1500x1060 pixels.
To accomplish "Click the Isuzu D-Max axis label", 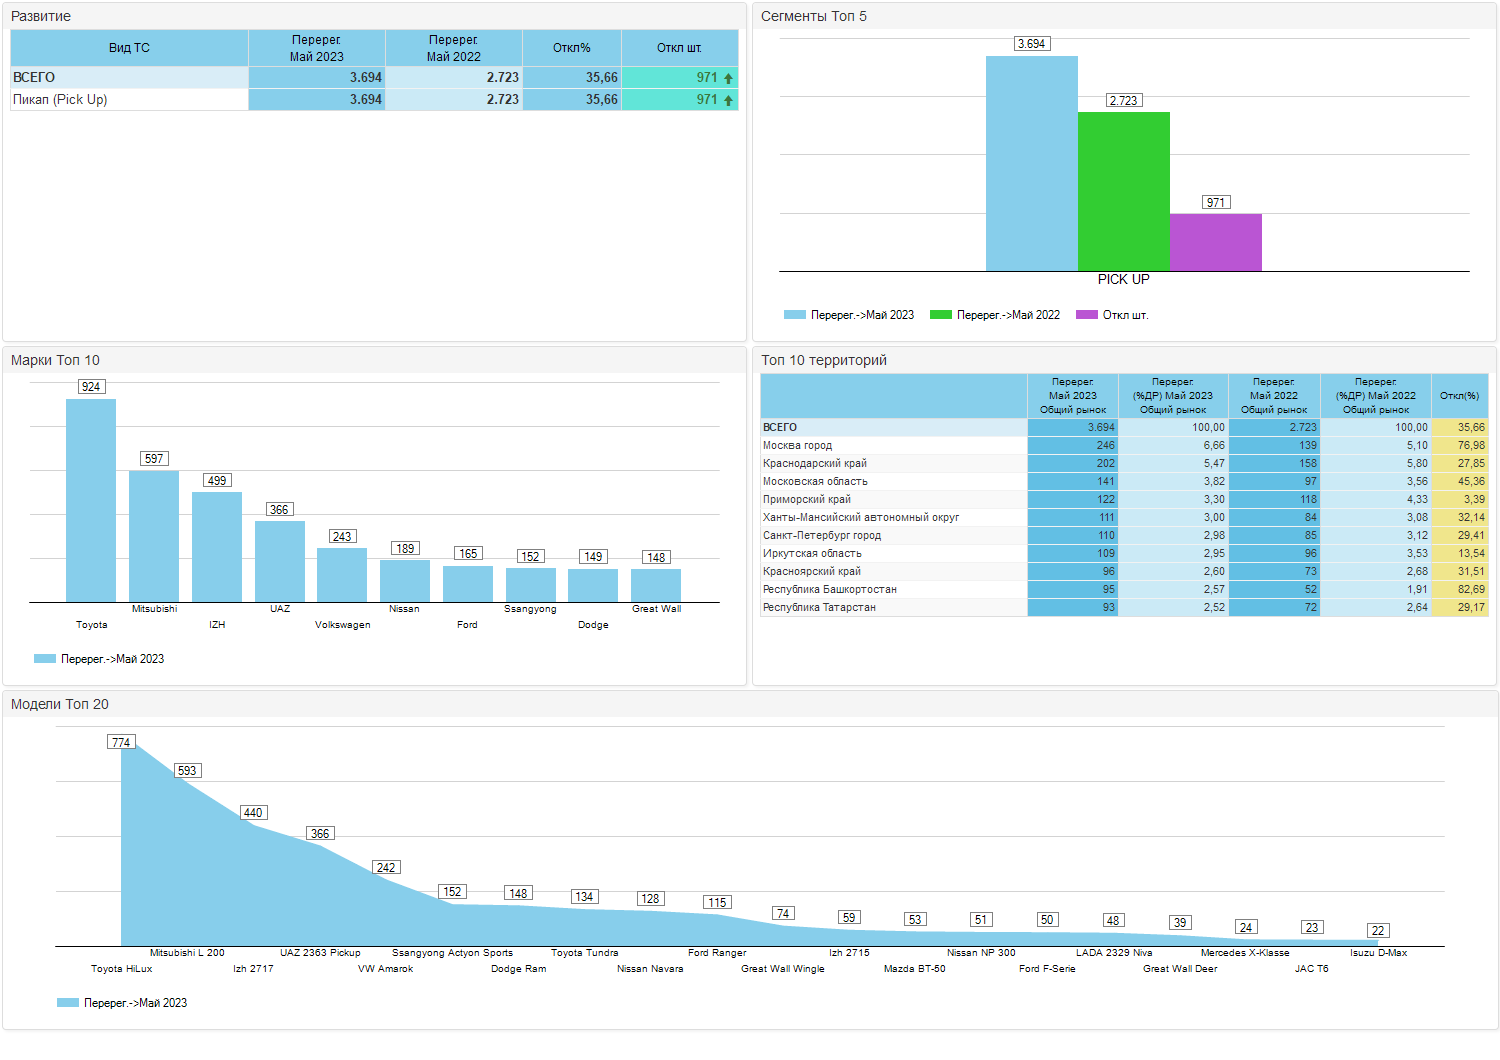I will click(x=1378, y=953).
